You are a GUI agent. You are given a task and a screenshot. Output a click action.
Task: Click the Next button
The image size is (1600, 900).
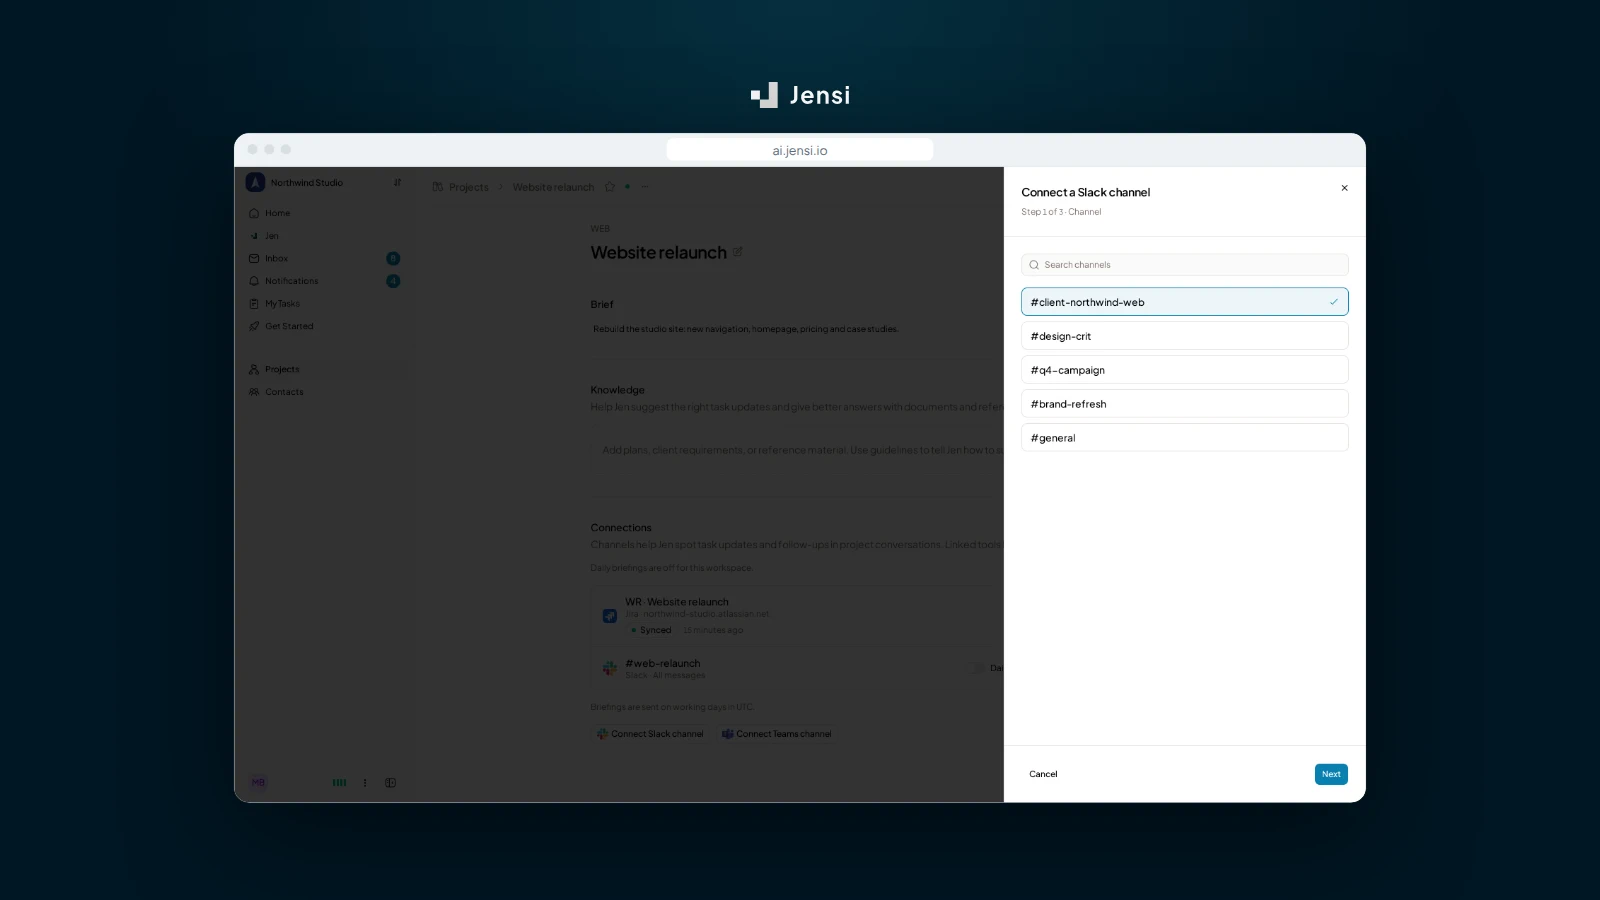point(1331,774)
